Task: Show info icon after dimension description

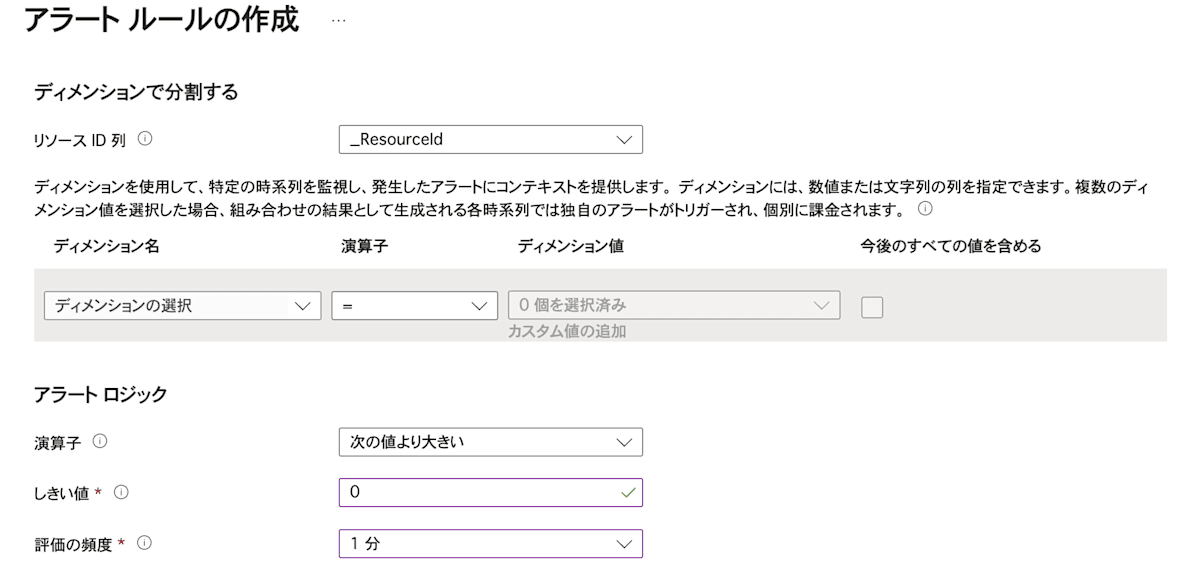Action: (925, 209)
